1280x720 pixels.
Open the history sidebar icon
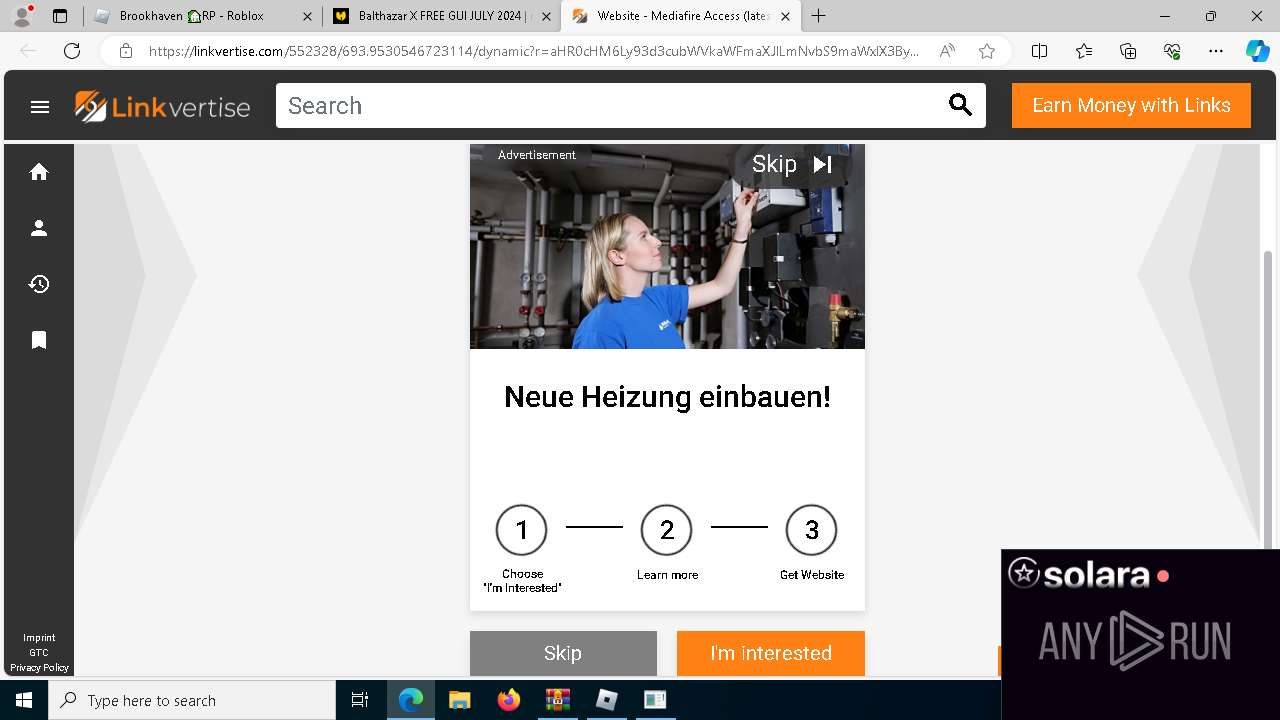pyautogui.click(x=39, y=284)
